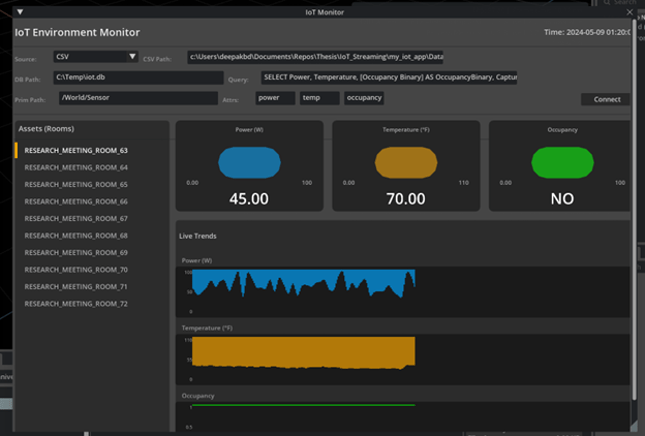This screenshot has width=645, height=436.
Task: Click the Query SELECT text field
Action: (389, 77)
